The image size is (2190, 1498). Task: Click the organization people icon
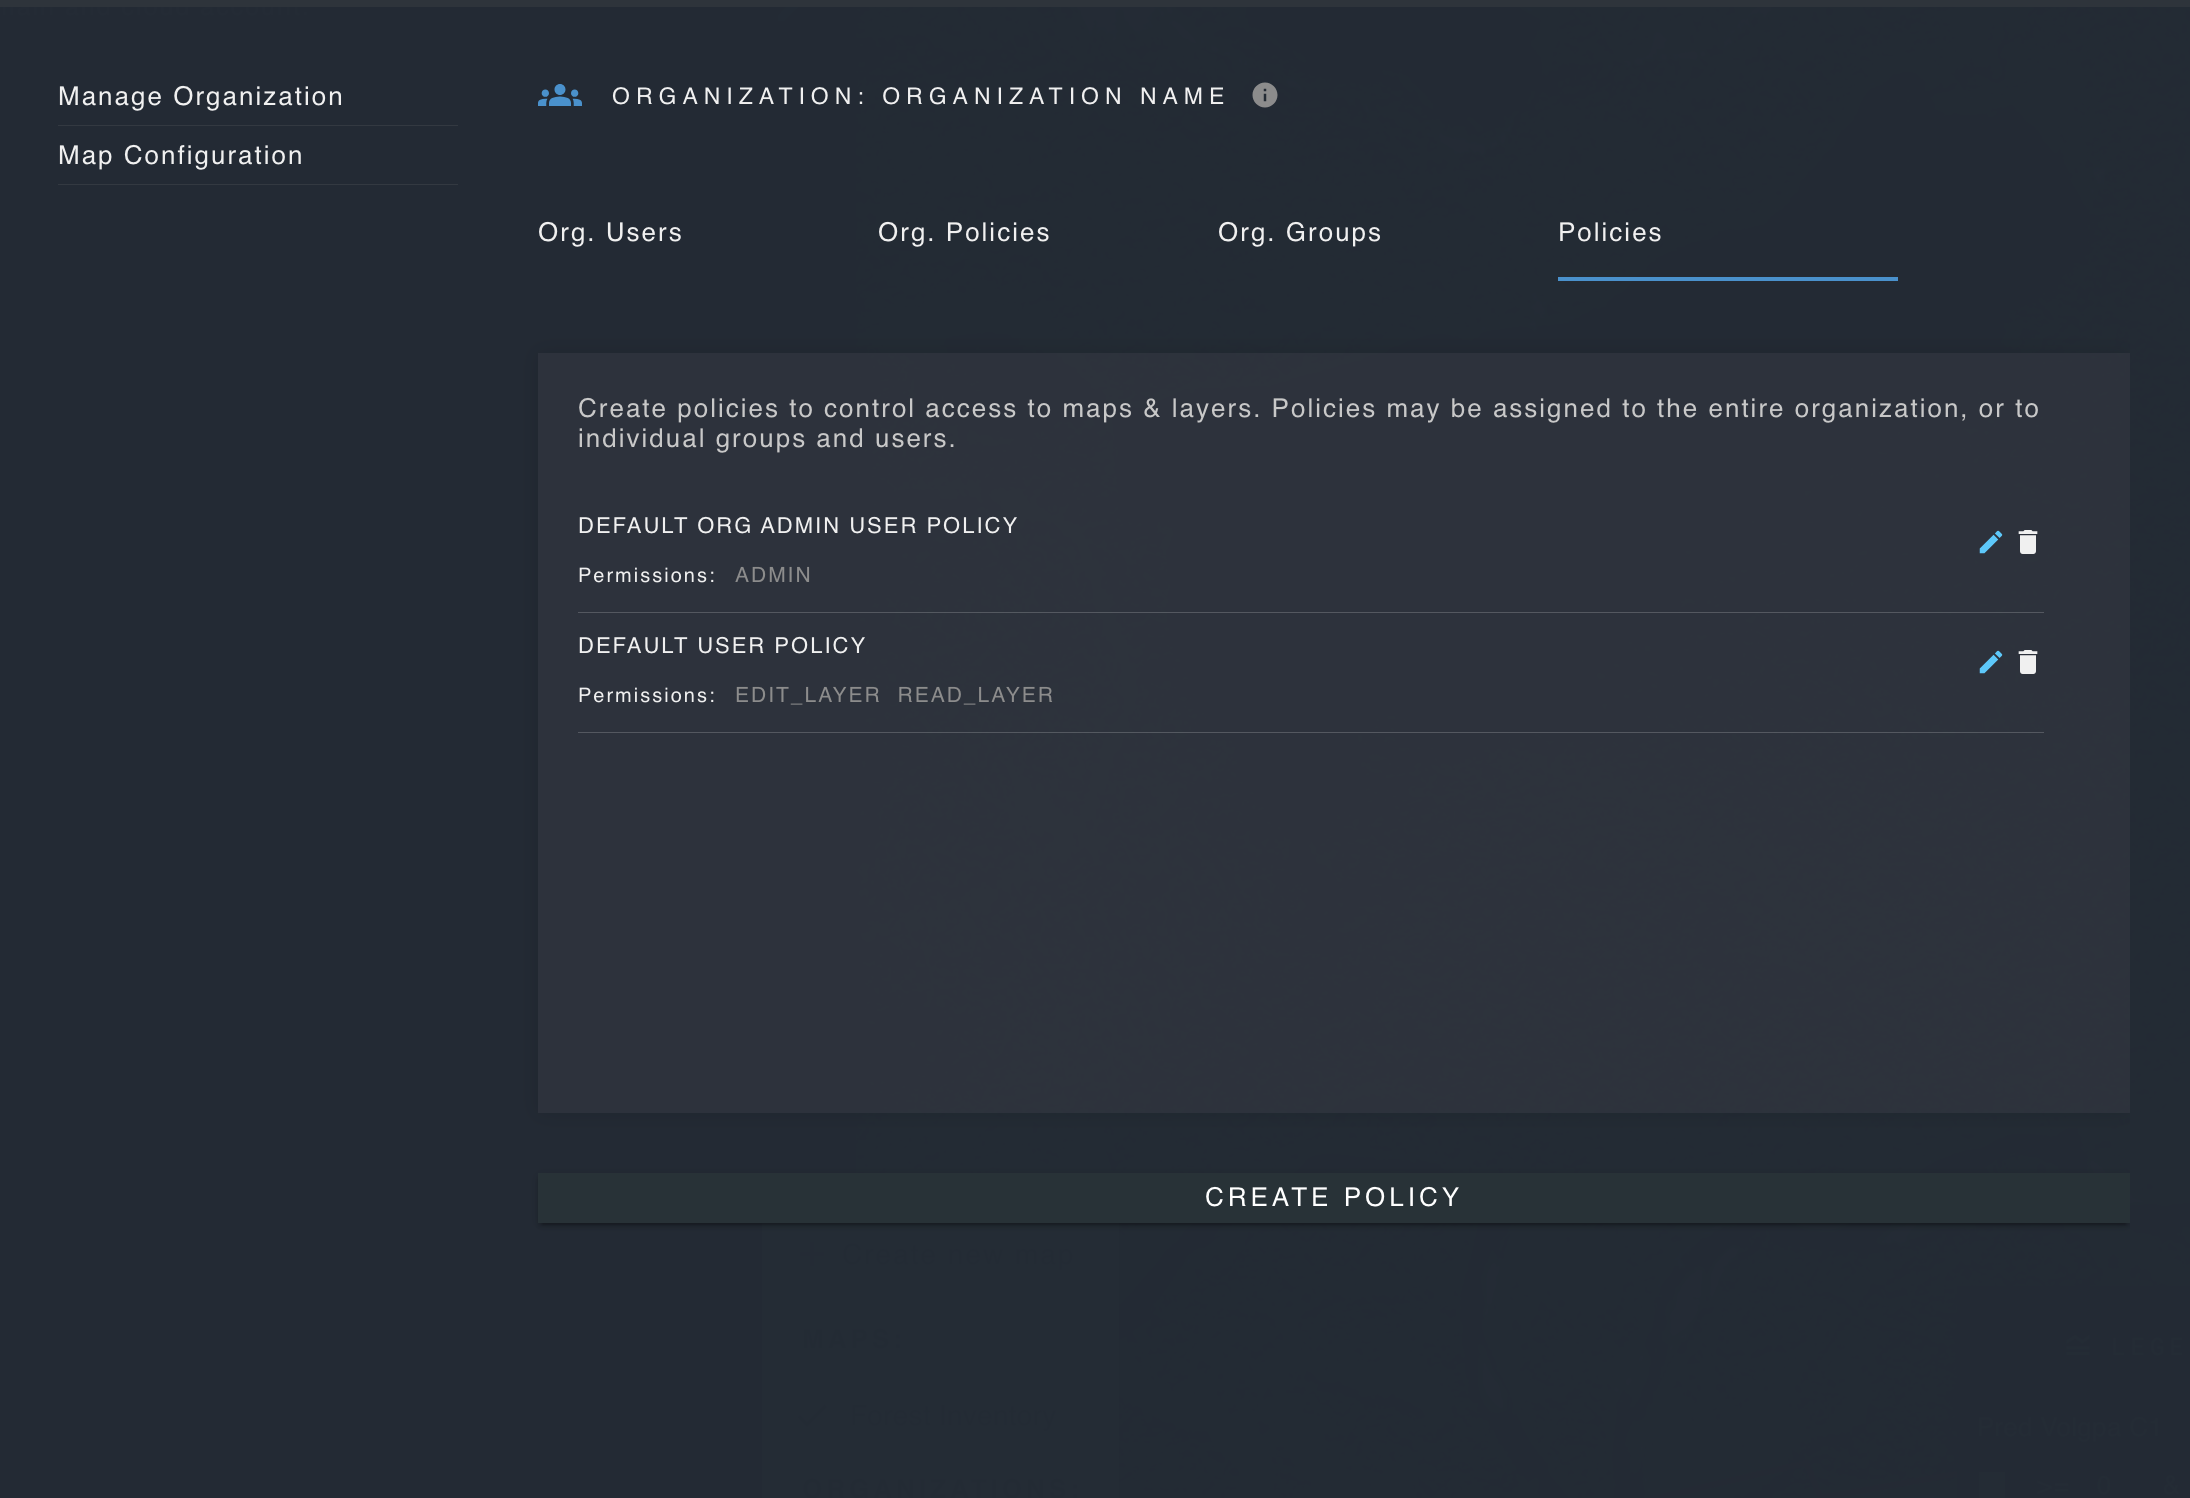tap(560, 96)
